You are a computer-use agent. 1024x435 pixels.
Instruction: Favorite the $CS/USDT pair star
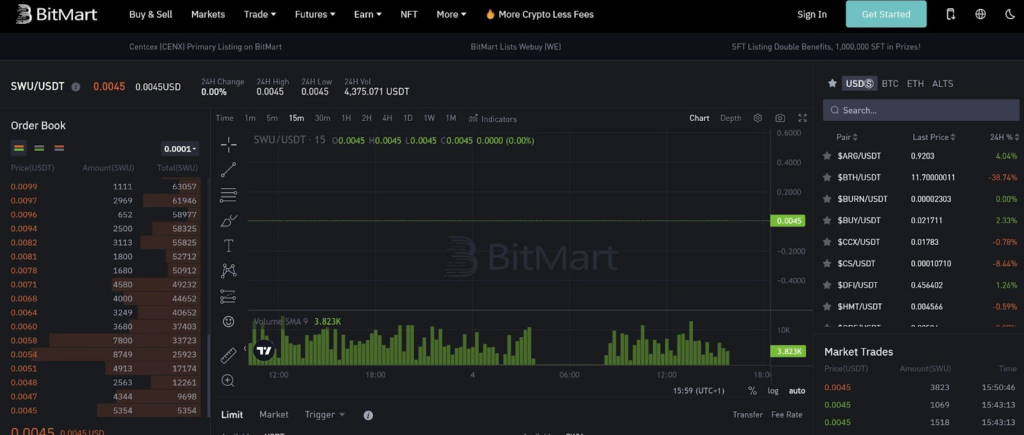click(x=827, y=264)
